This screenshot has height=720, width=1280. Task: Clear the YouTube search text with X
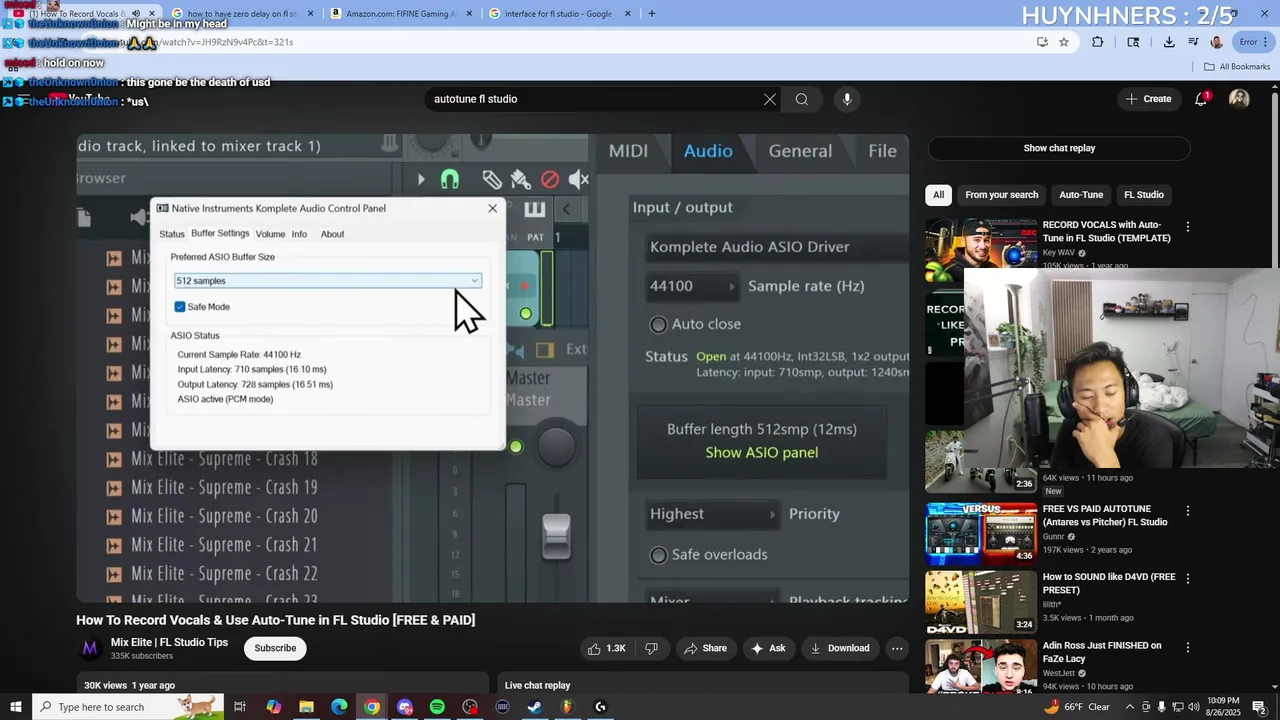(x=769, y=99)
